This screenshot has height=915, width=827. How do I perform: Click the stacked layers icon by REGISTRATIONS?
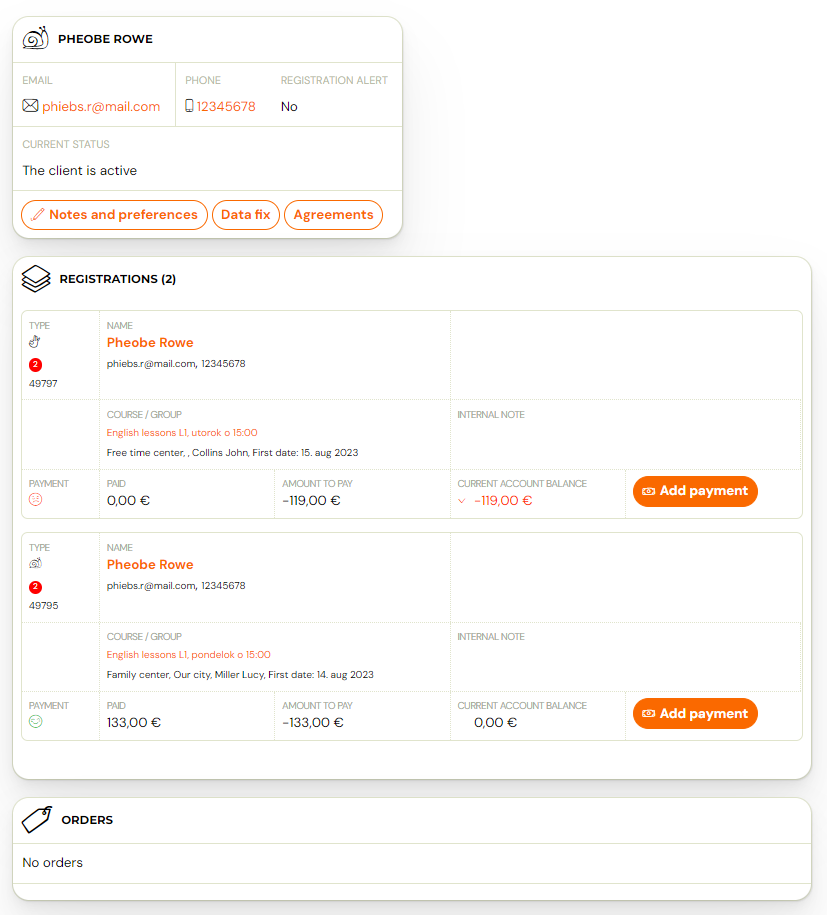click(36, 278)
